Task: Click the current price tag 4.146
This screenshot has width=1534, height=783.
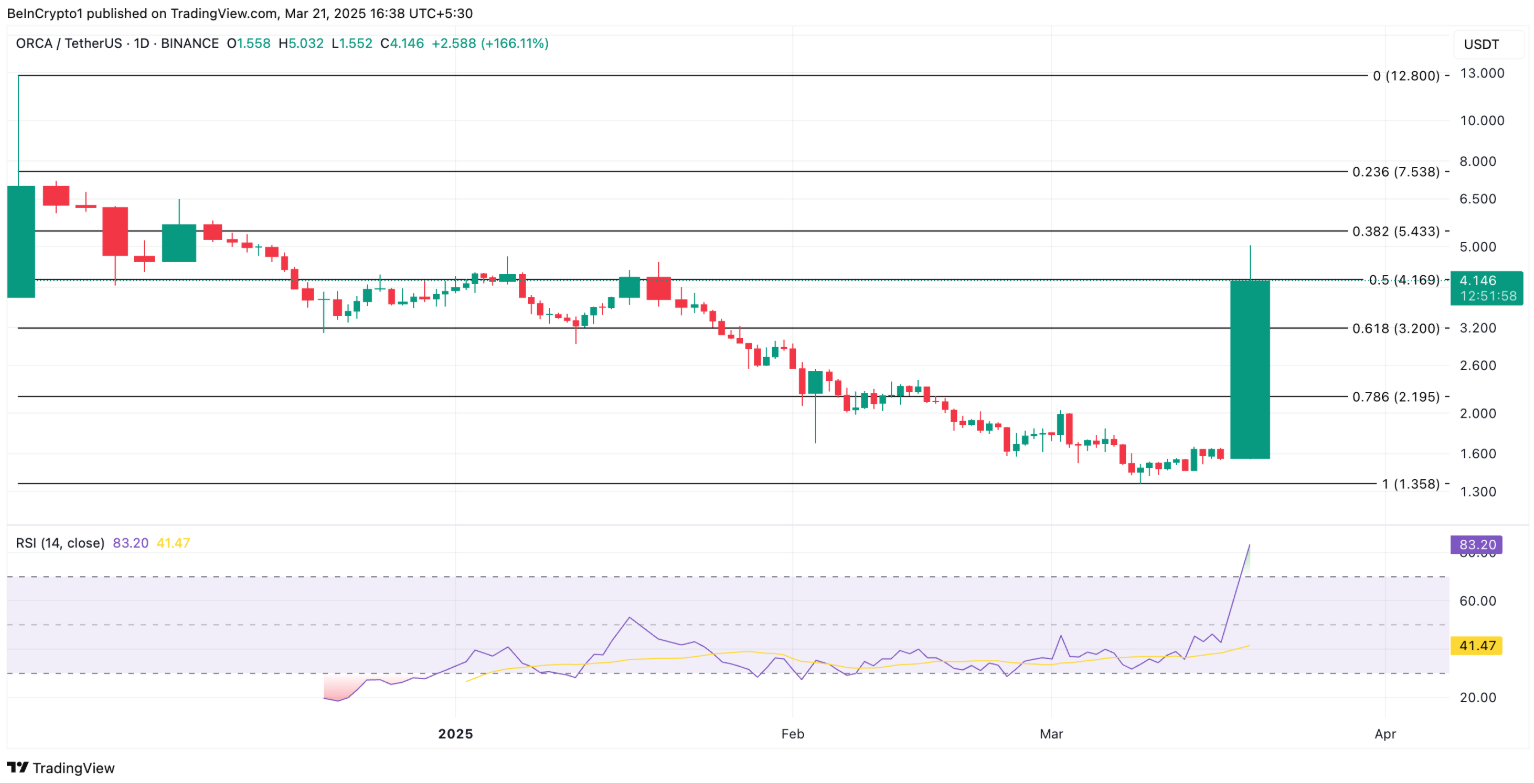Action: pos(1479,281)
